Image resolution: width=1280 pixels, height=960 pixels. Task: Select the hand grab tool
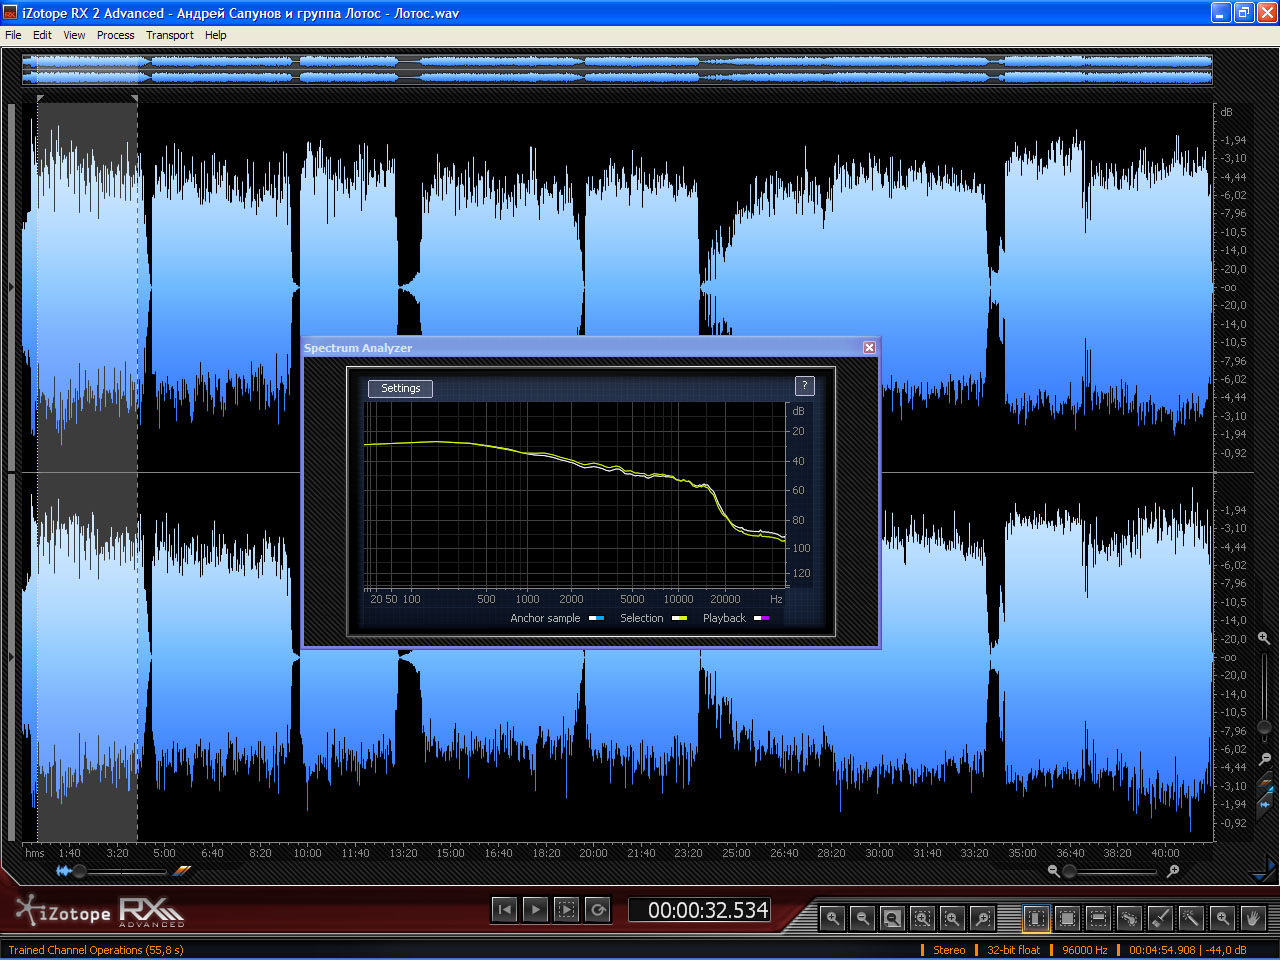1253,917
